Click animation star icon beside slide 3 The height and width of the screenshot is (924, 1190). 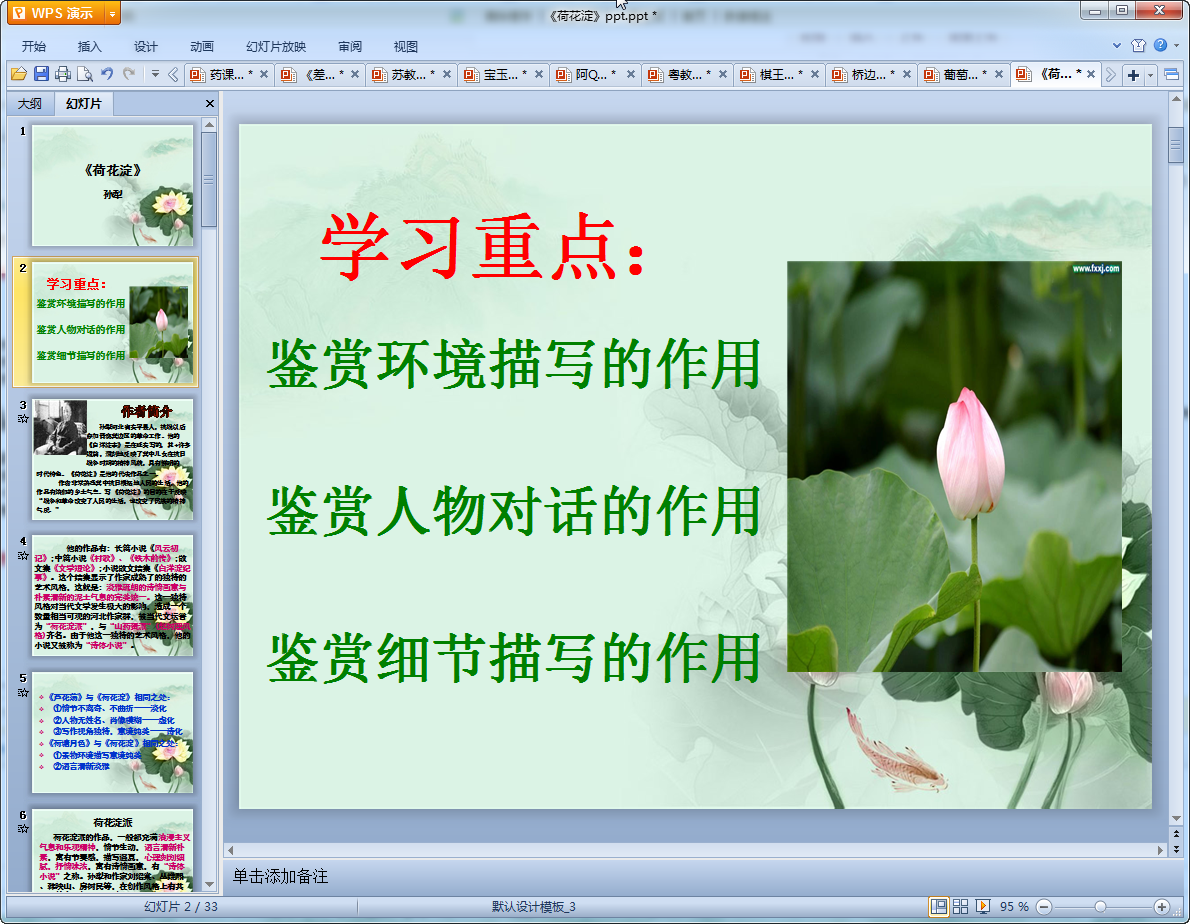click(x=23, y=419)
